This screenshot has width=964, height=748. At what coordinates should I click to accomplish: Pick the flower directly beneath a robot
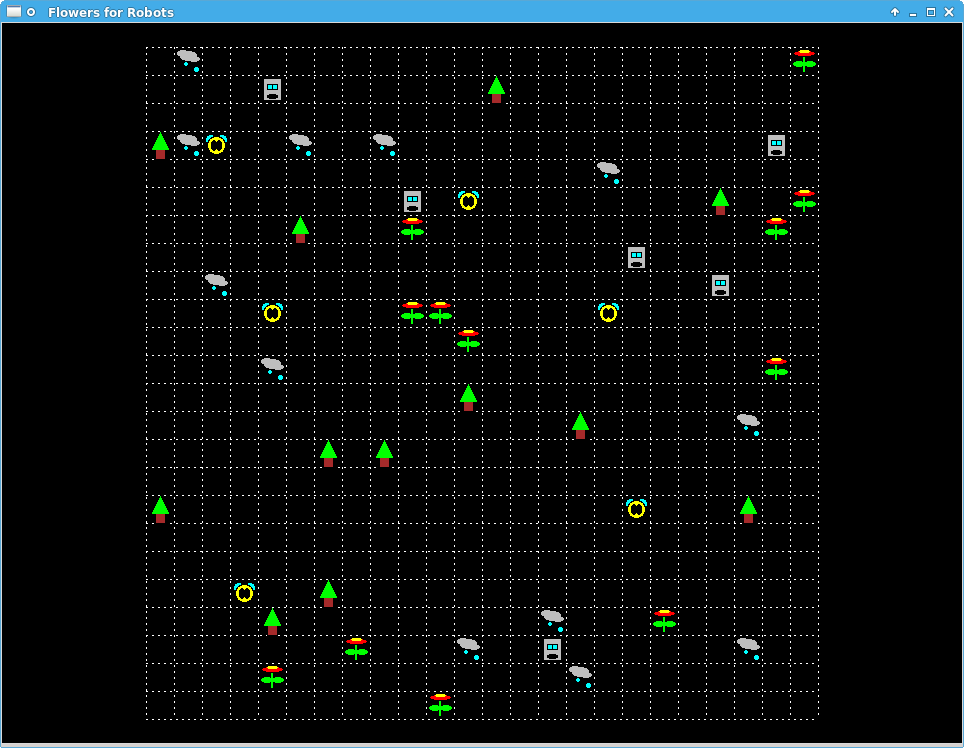(x=413, y=229)
